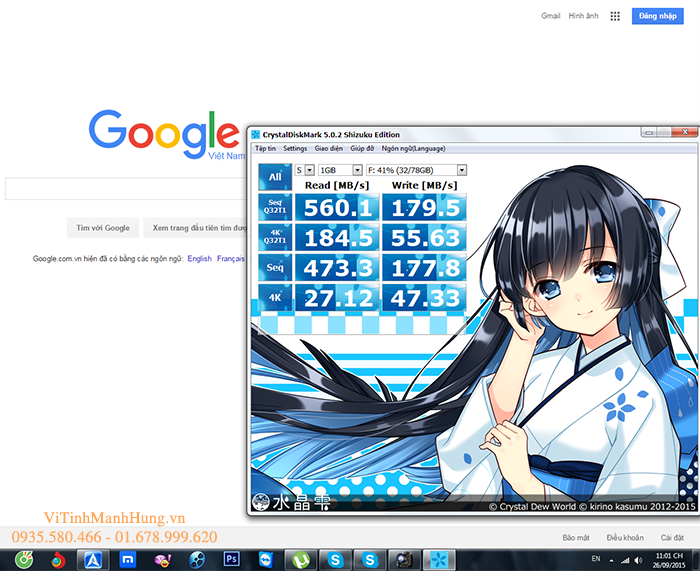Run the Seq Q32T1 test
Viewport: 700px width, 571px height.
[275, 207]
